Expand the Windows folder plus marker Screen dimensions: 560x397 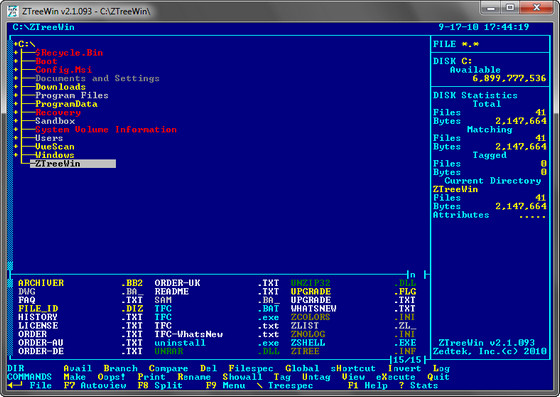point(16,155)
